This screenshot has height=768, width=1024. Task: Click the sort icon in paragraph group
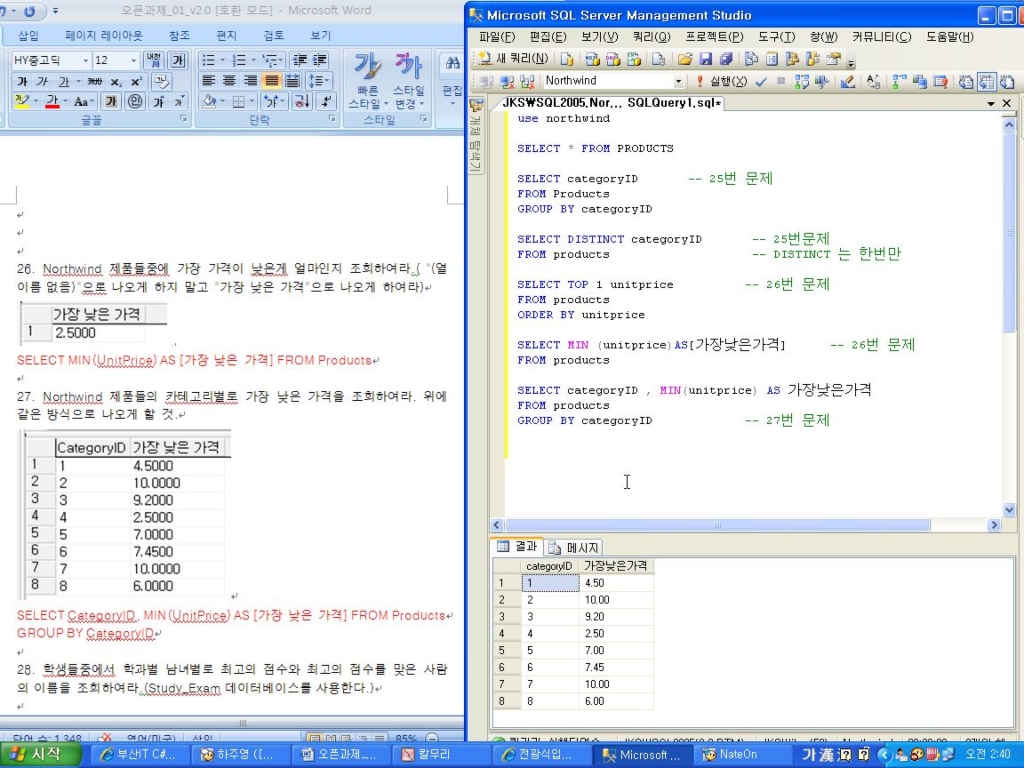(x=302, y=101)
